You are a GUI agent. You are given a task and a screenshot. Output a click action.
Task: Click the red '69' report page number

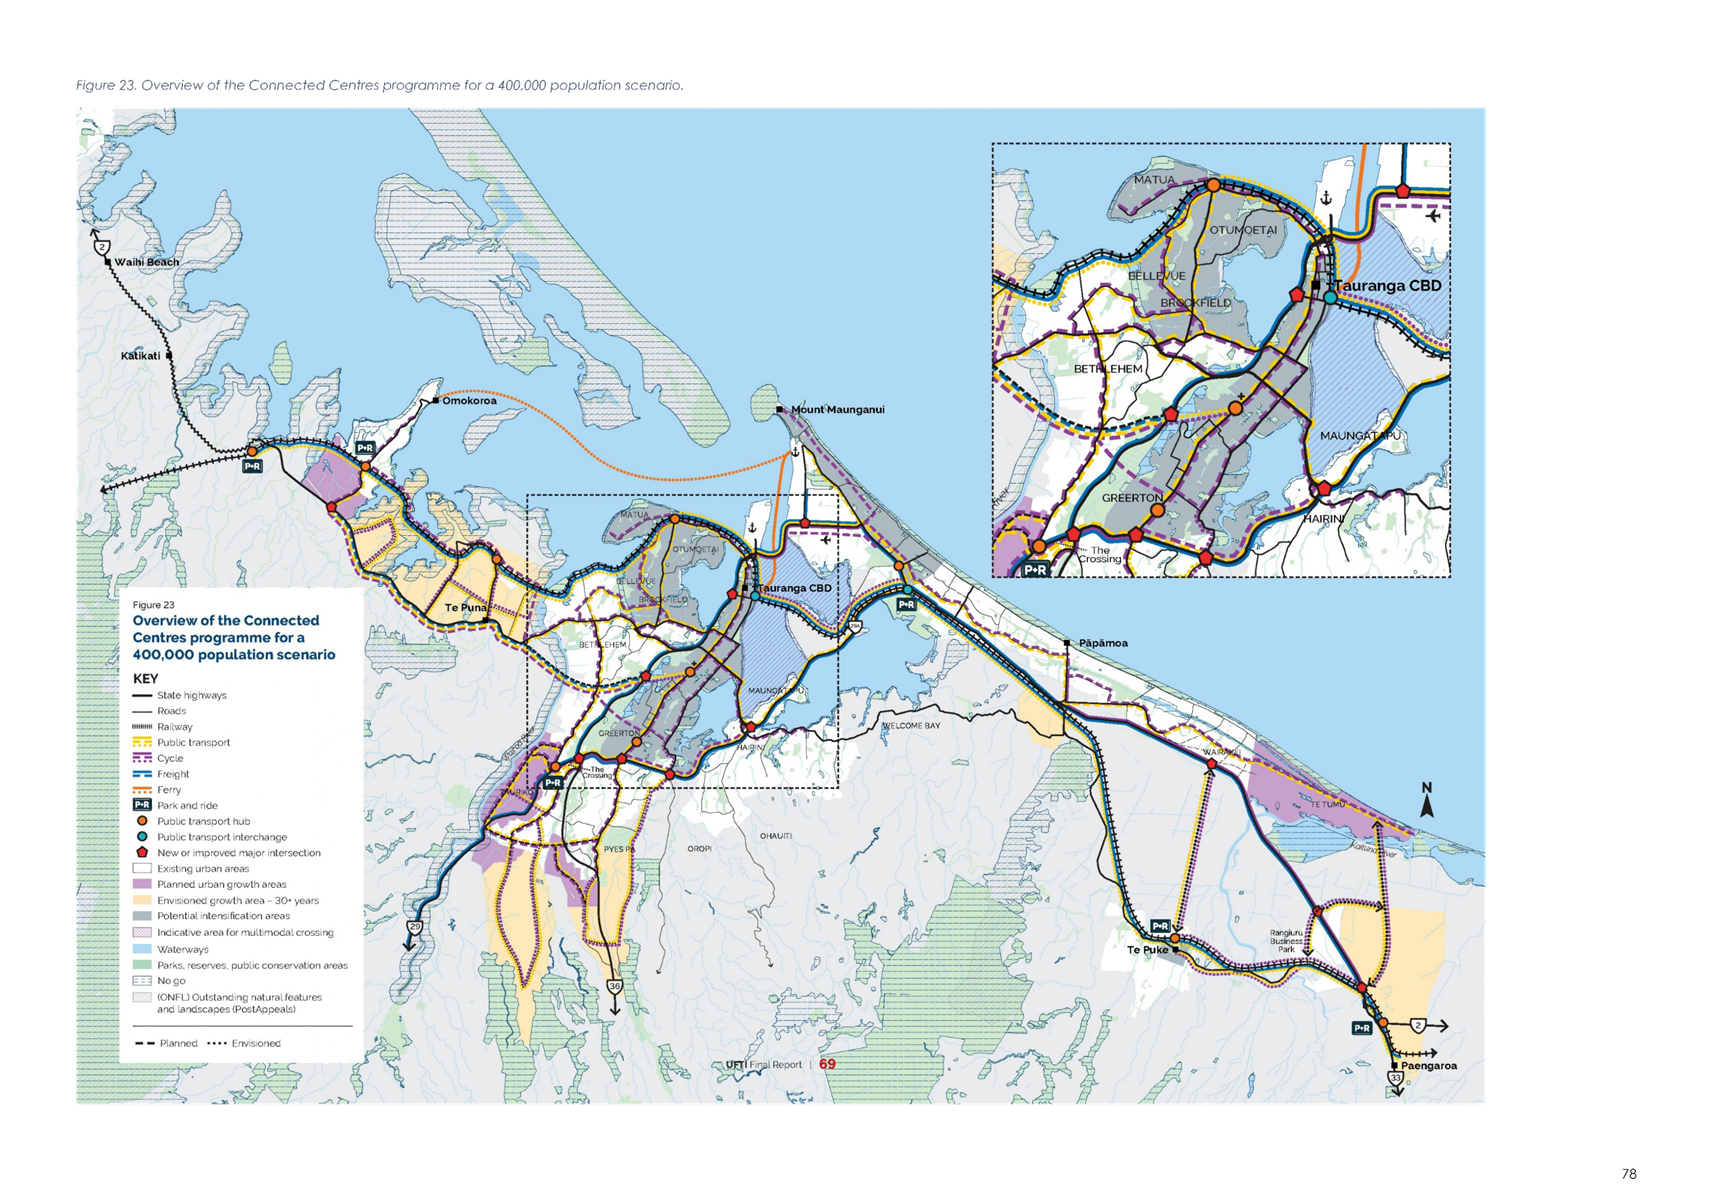[827, 1064]
